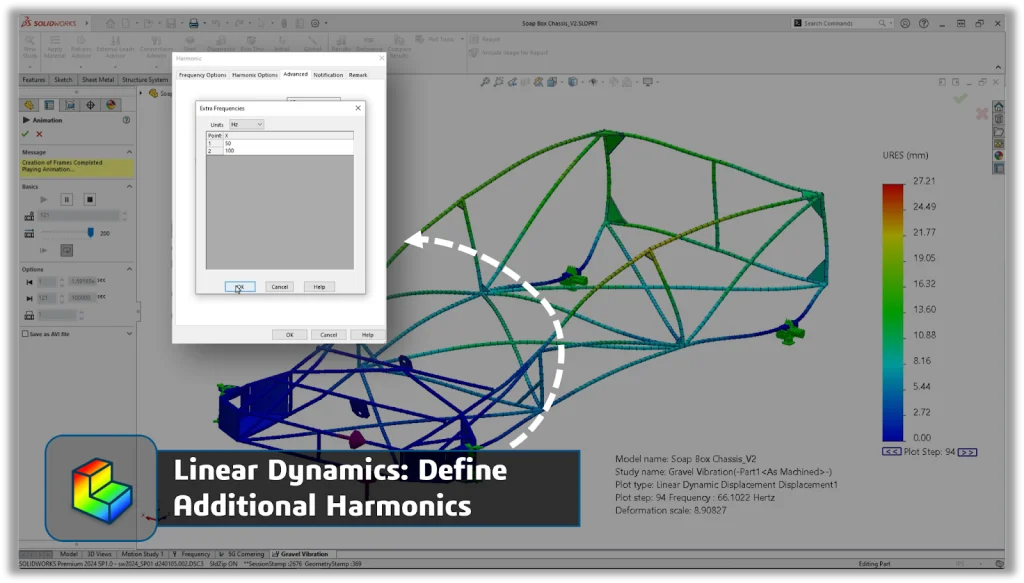Open the Frequency Options tab

pyautogui.click(x=202, y=75)
